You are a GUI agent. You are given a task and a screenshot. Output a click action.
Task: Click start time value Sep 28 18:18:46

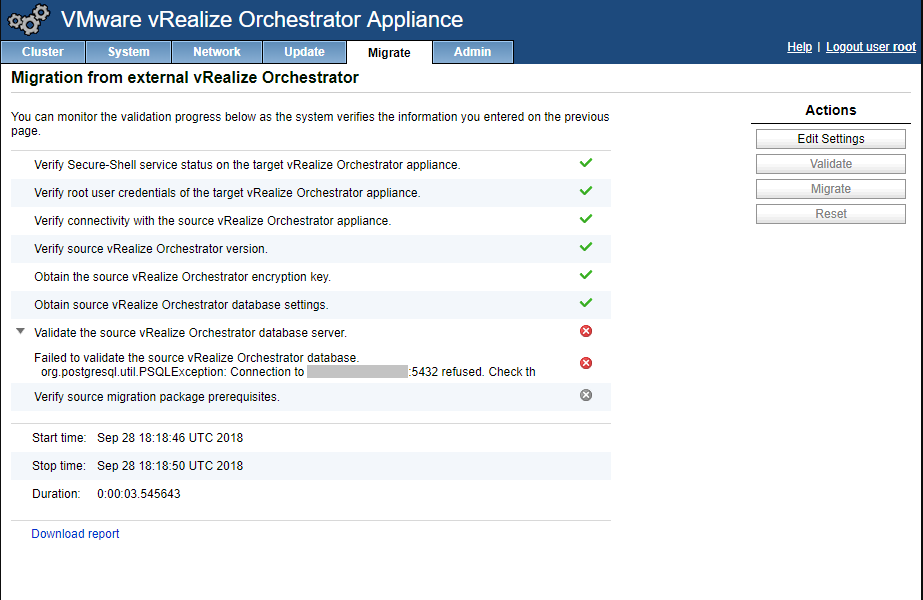click(x=170, y=437)
